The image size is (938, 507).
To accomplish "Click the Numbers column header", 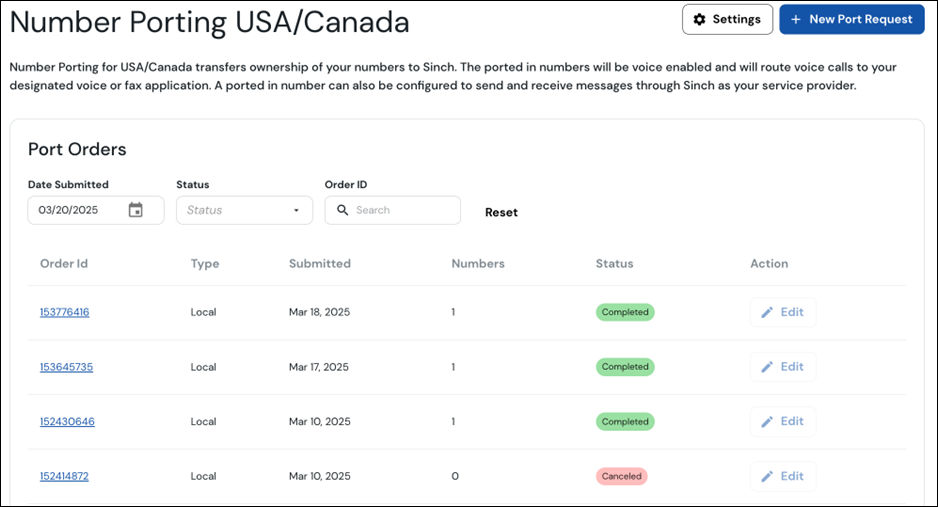I will click(478, 264).
